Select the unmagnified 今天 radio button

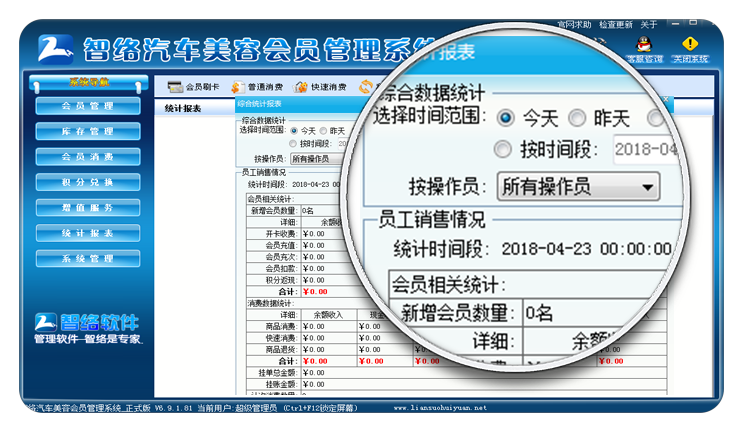point(294,130)
